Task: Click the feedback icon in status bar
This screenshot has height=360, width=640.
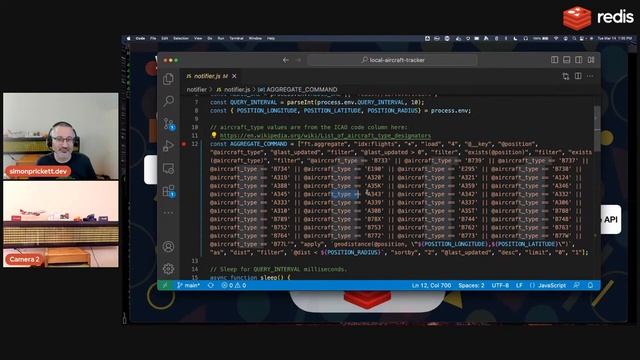Action: (x=576, y=285)
